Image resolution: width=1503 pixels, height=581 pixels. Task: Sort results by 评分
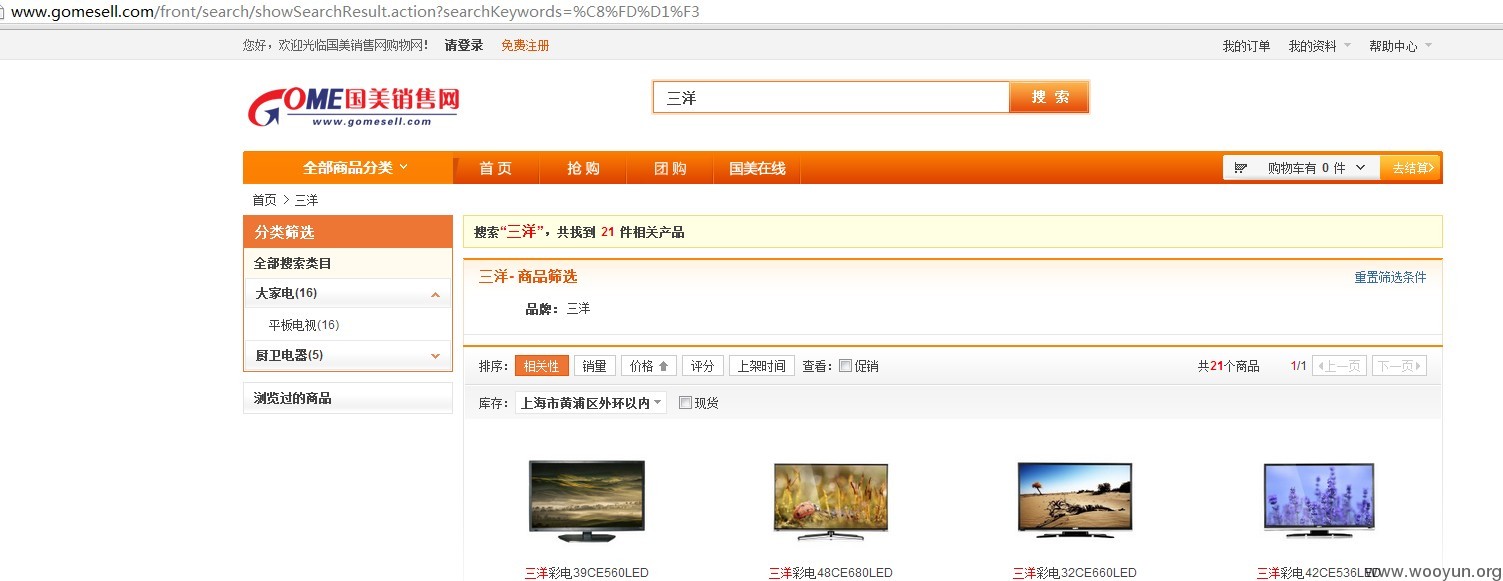click(703, 366)
